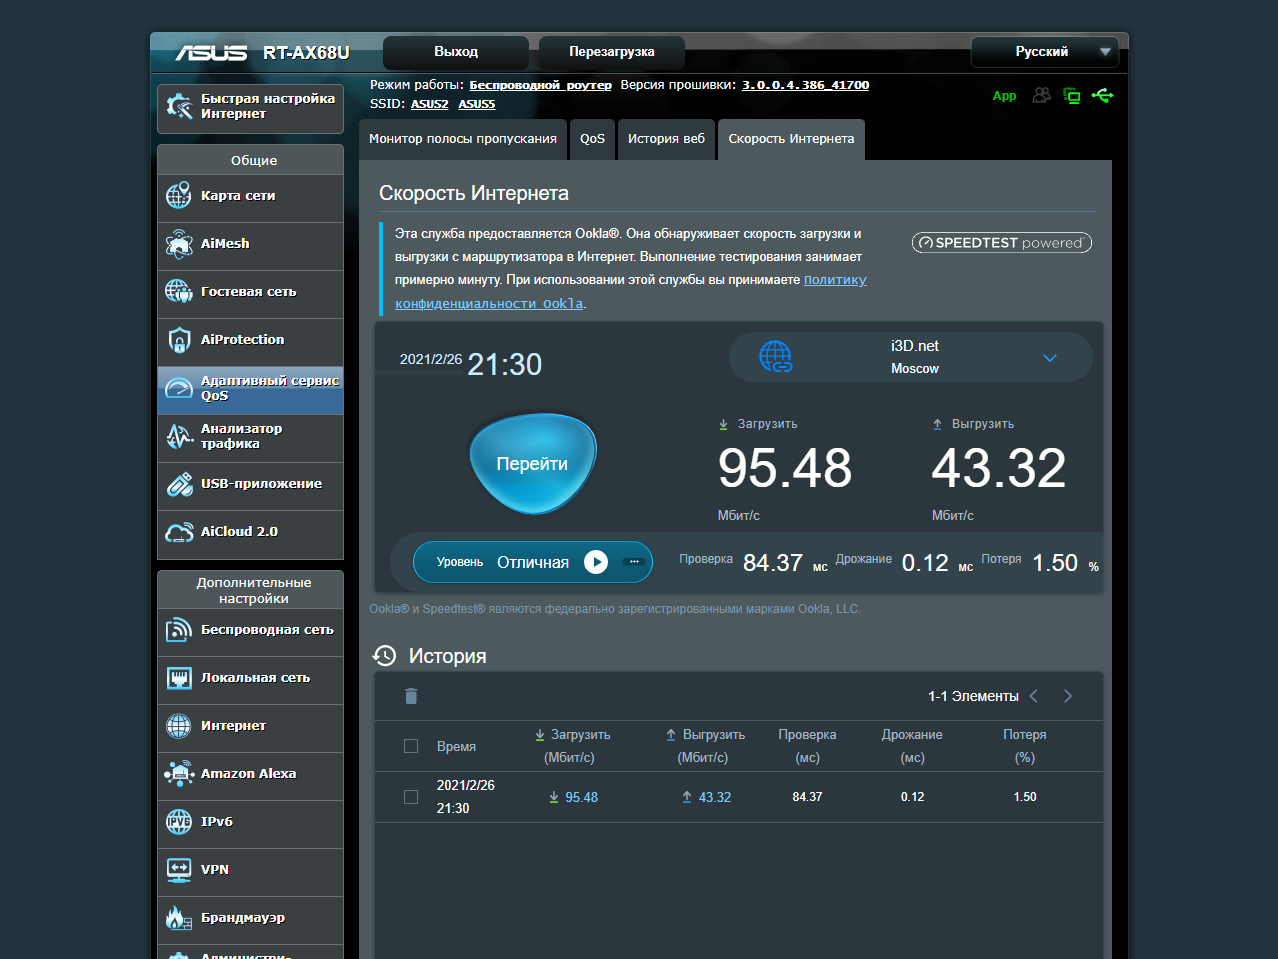
Task: Open VPN monitor icon
Action: click(179, 870)
